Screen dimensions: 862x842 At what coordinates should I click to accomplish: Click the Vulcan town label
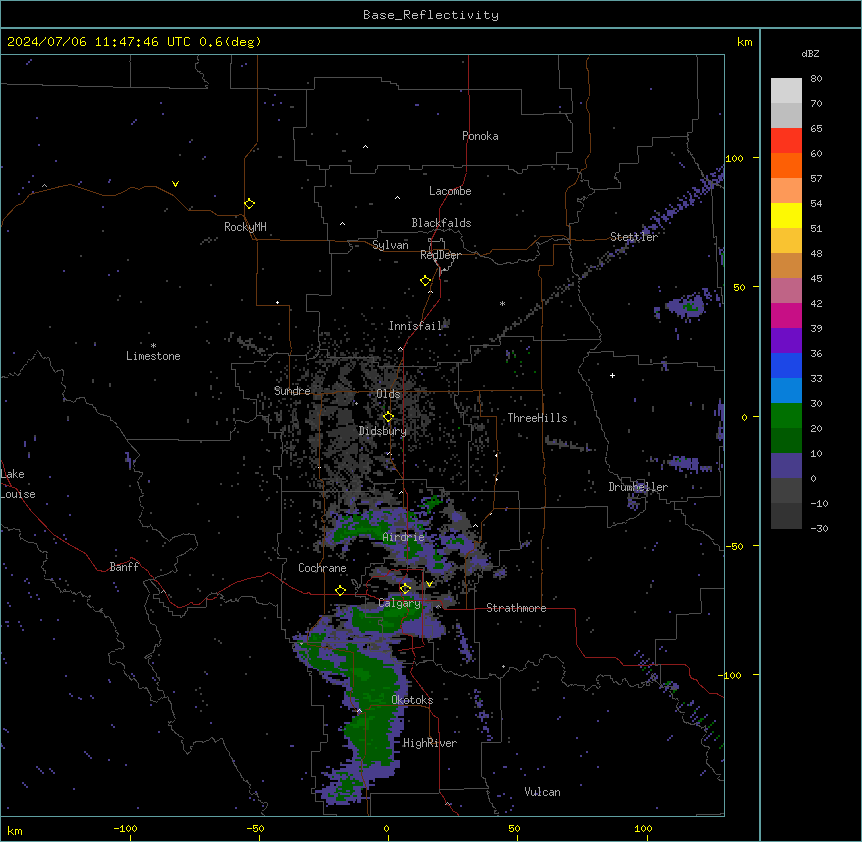pyautogui.click(x=543, y=792)
